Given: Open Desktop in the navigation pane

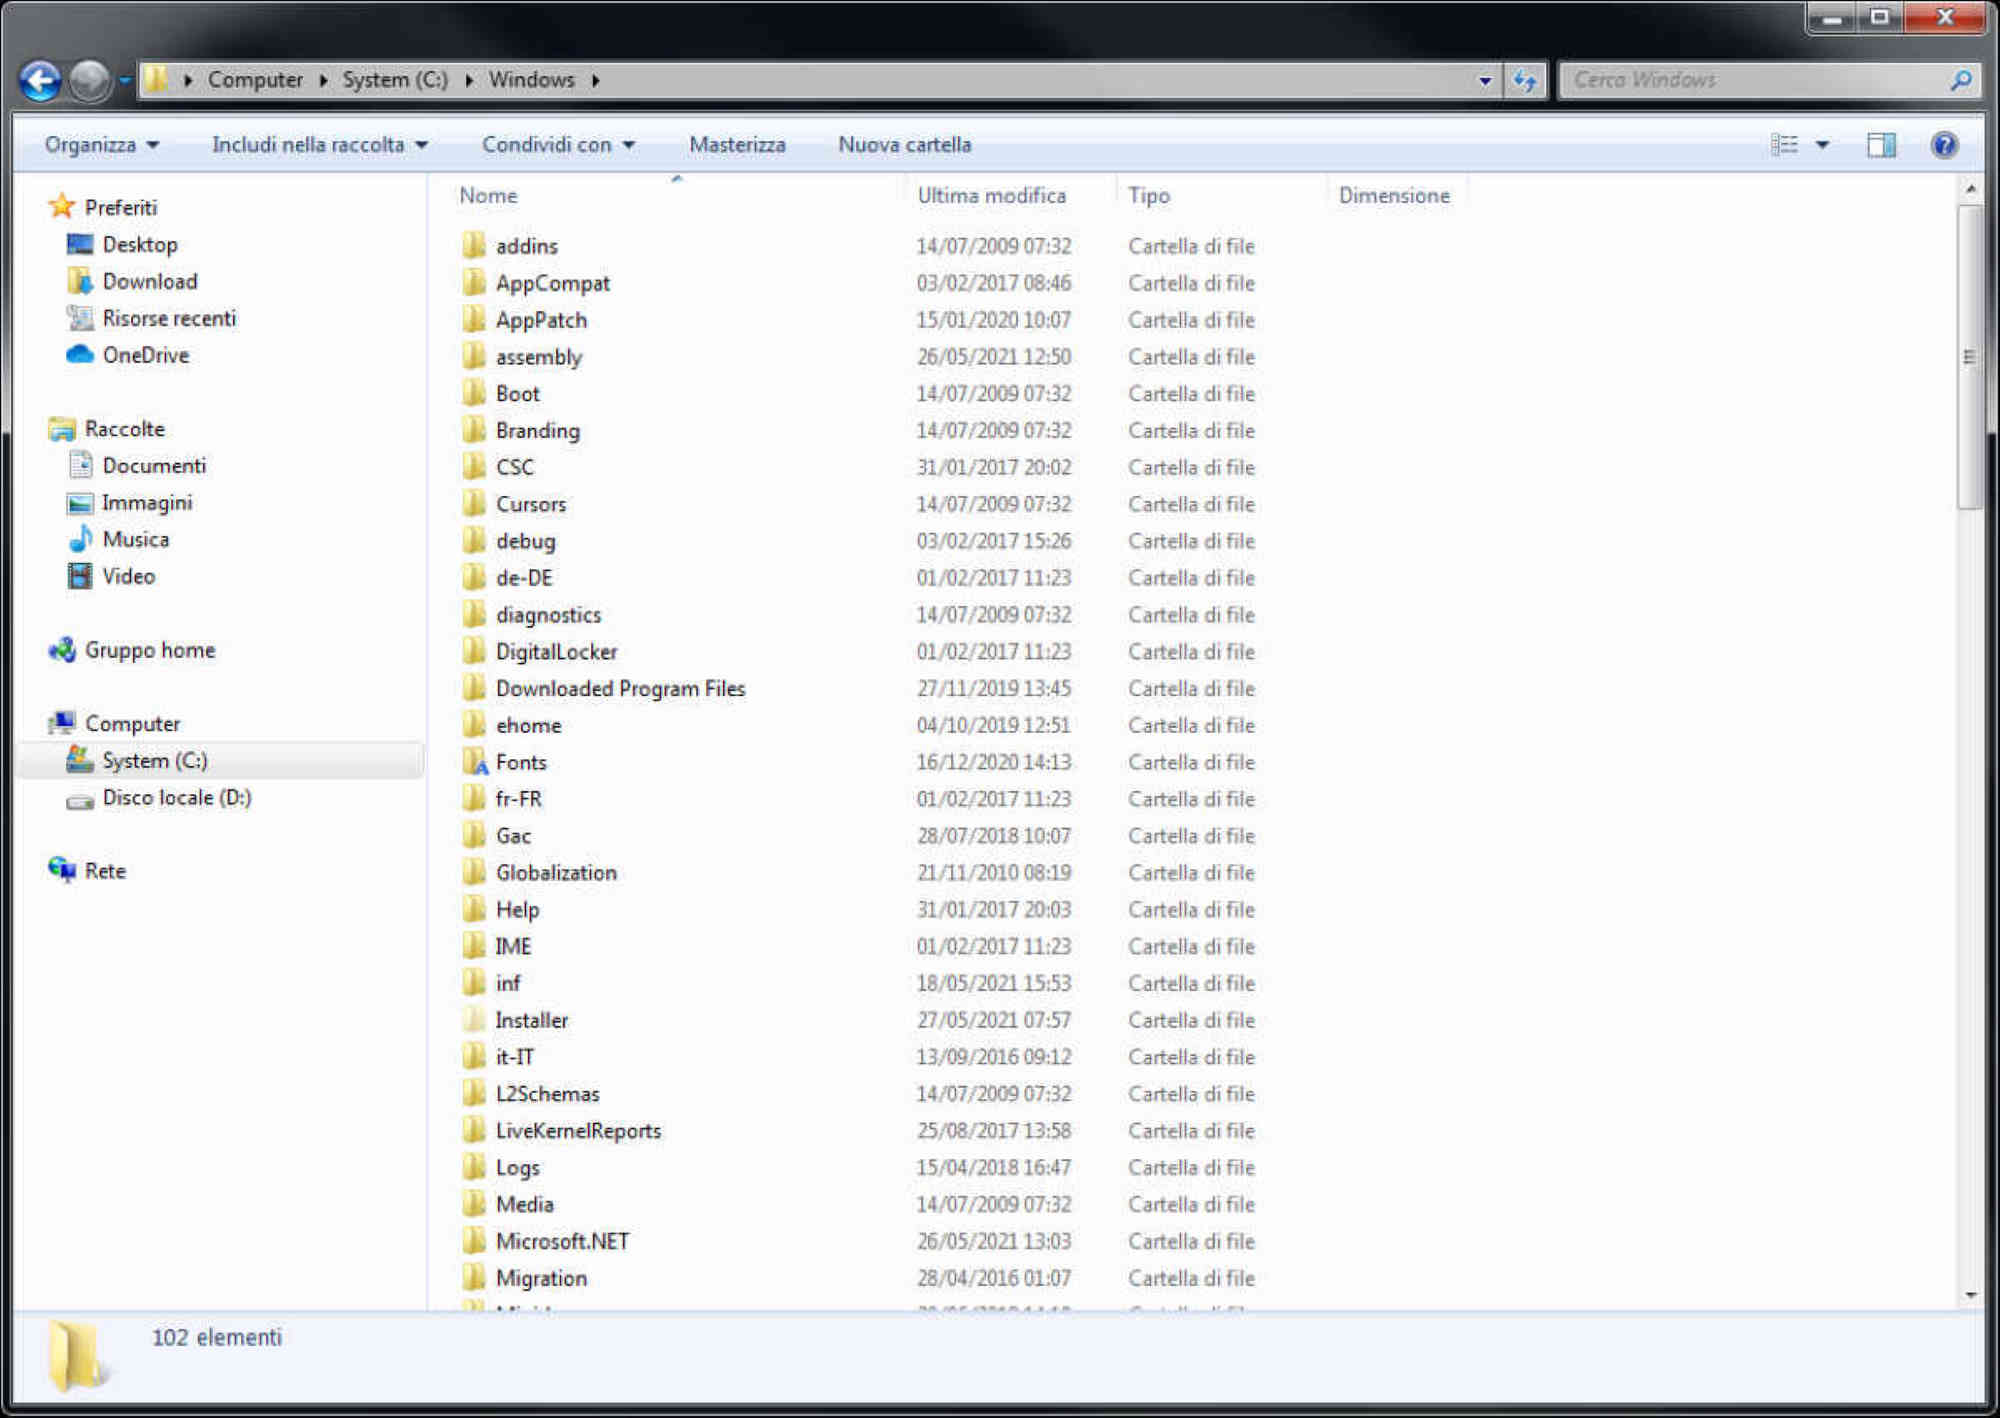Looking at the screenshot, I should [140, 245].
